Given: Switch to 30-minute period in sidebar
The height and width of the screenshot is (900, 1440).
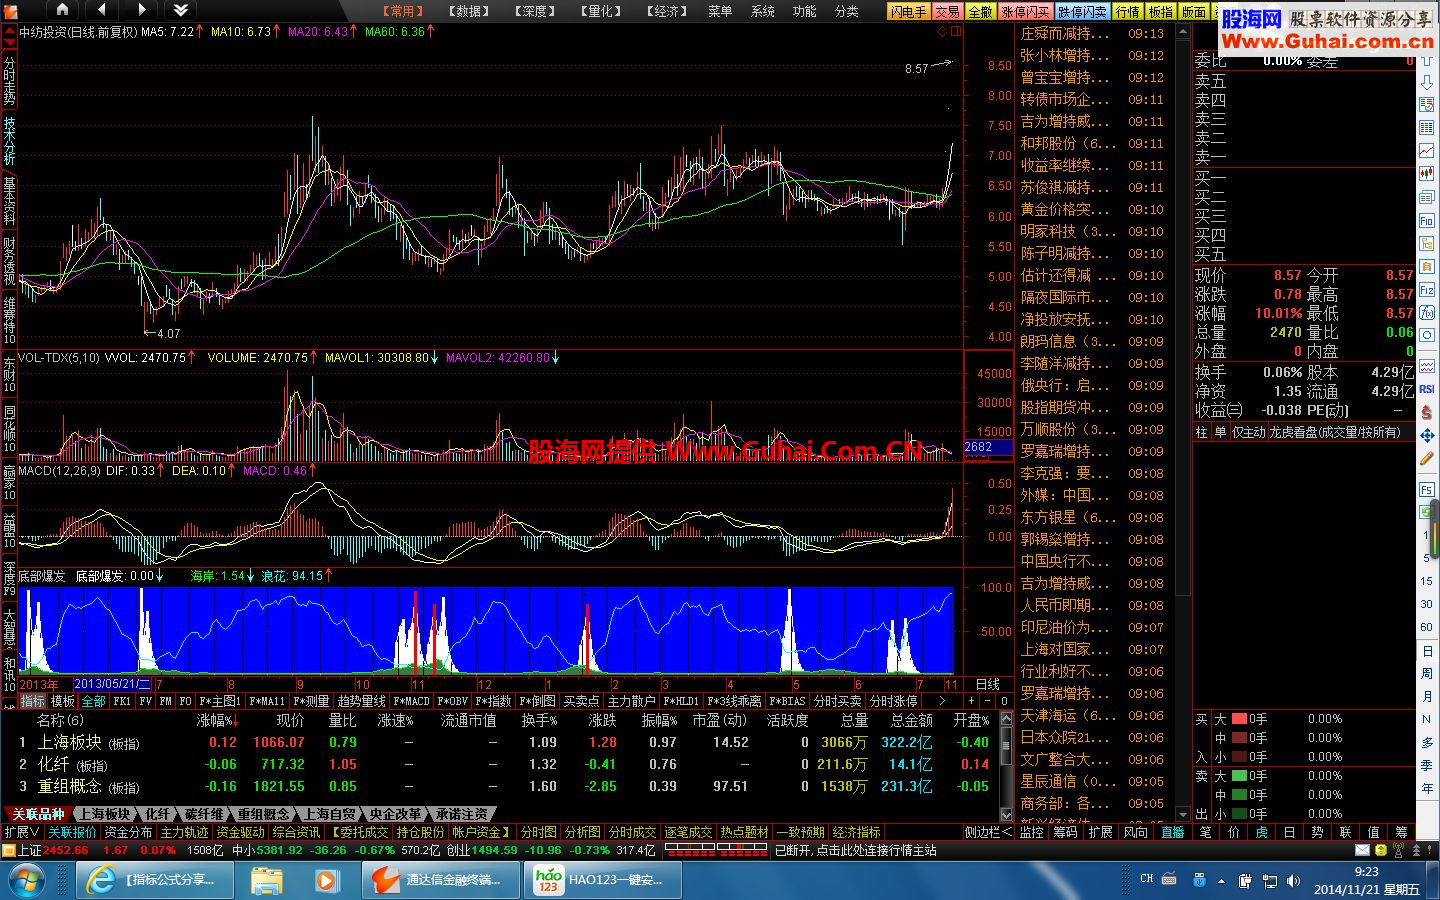Looking at the screenshot, I should (1427, 604).
